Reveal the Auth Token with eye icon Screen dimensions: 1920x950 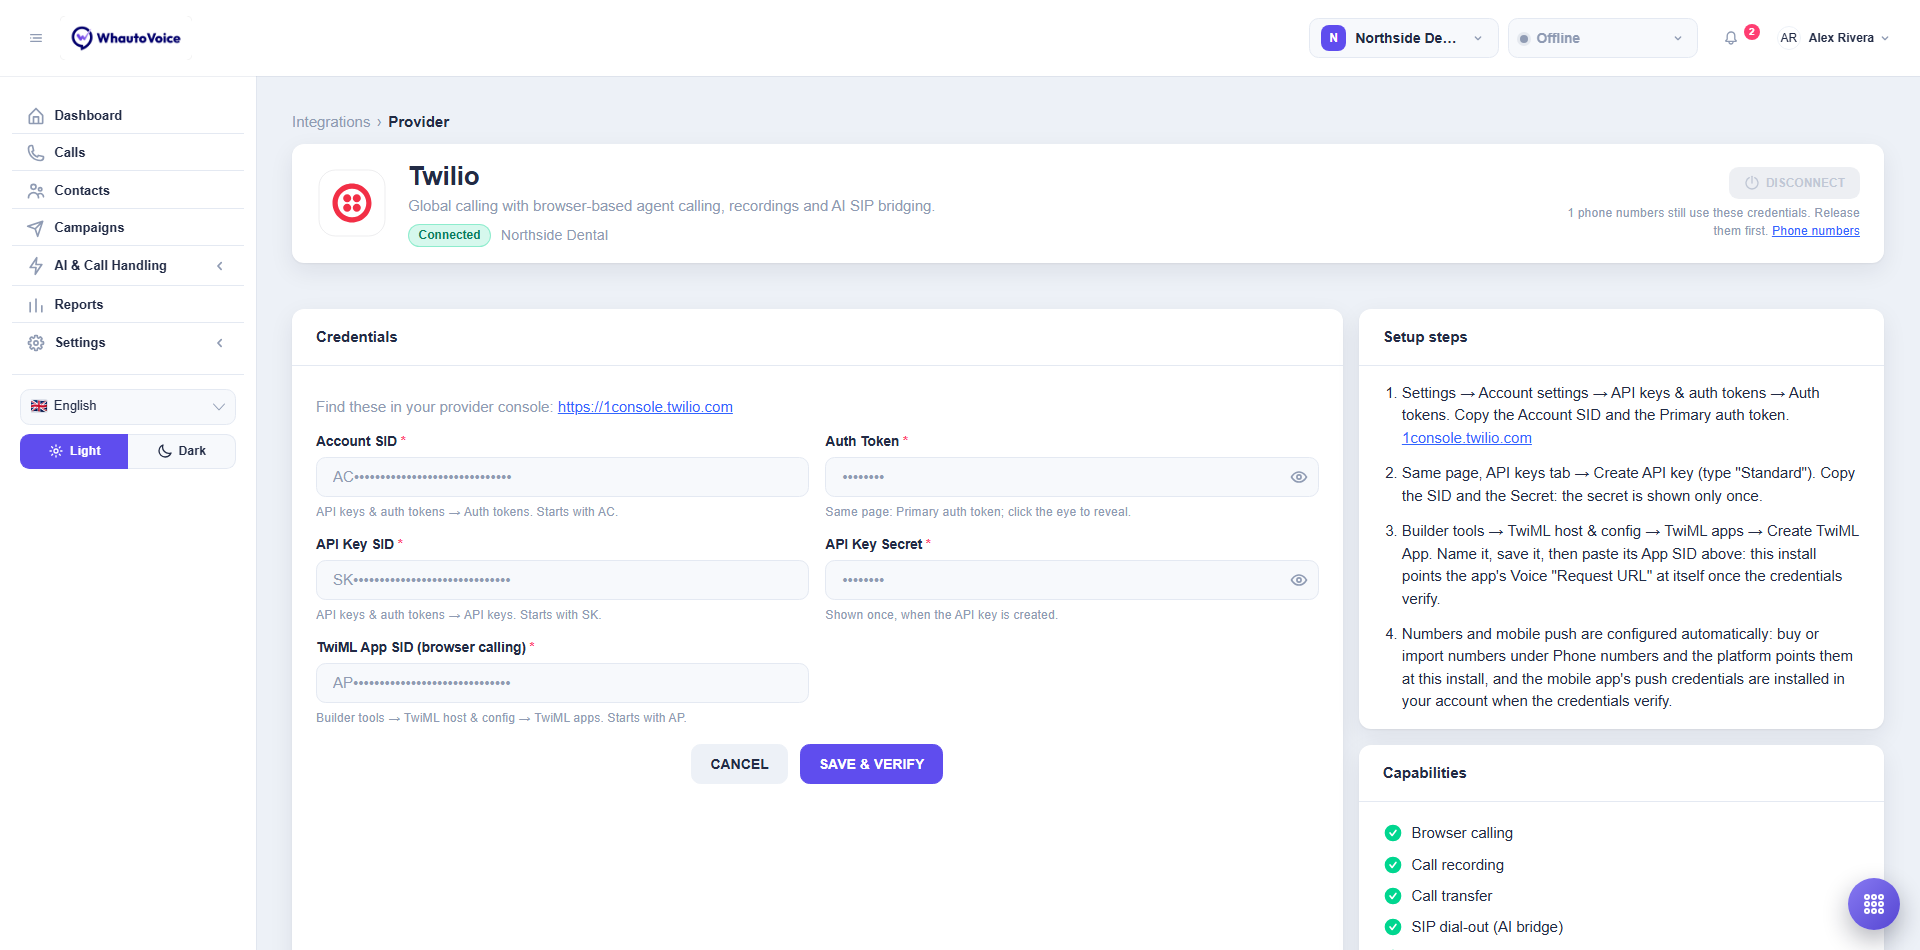(1298, 477)
